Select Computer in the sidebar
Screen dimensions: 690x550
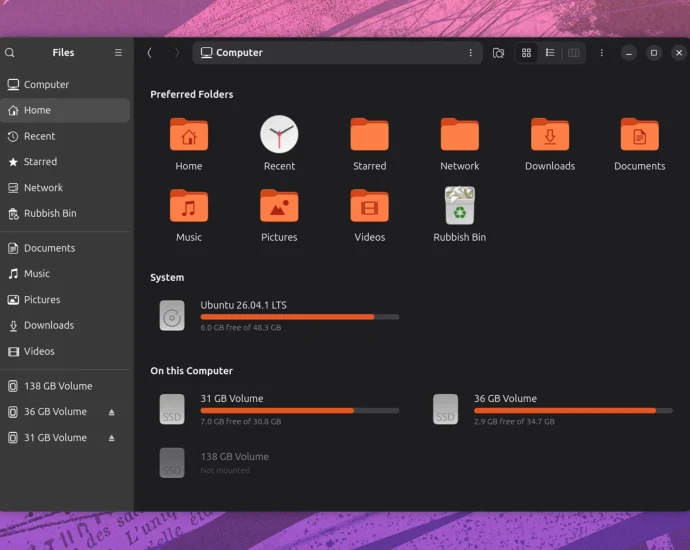coord(65,84)
